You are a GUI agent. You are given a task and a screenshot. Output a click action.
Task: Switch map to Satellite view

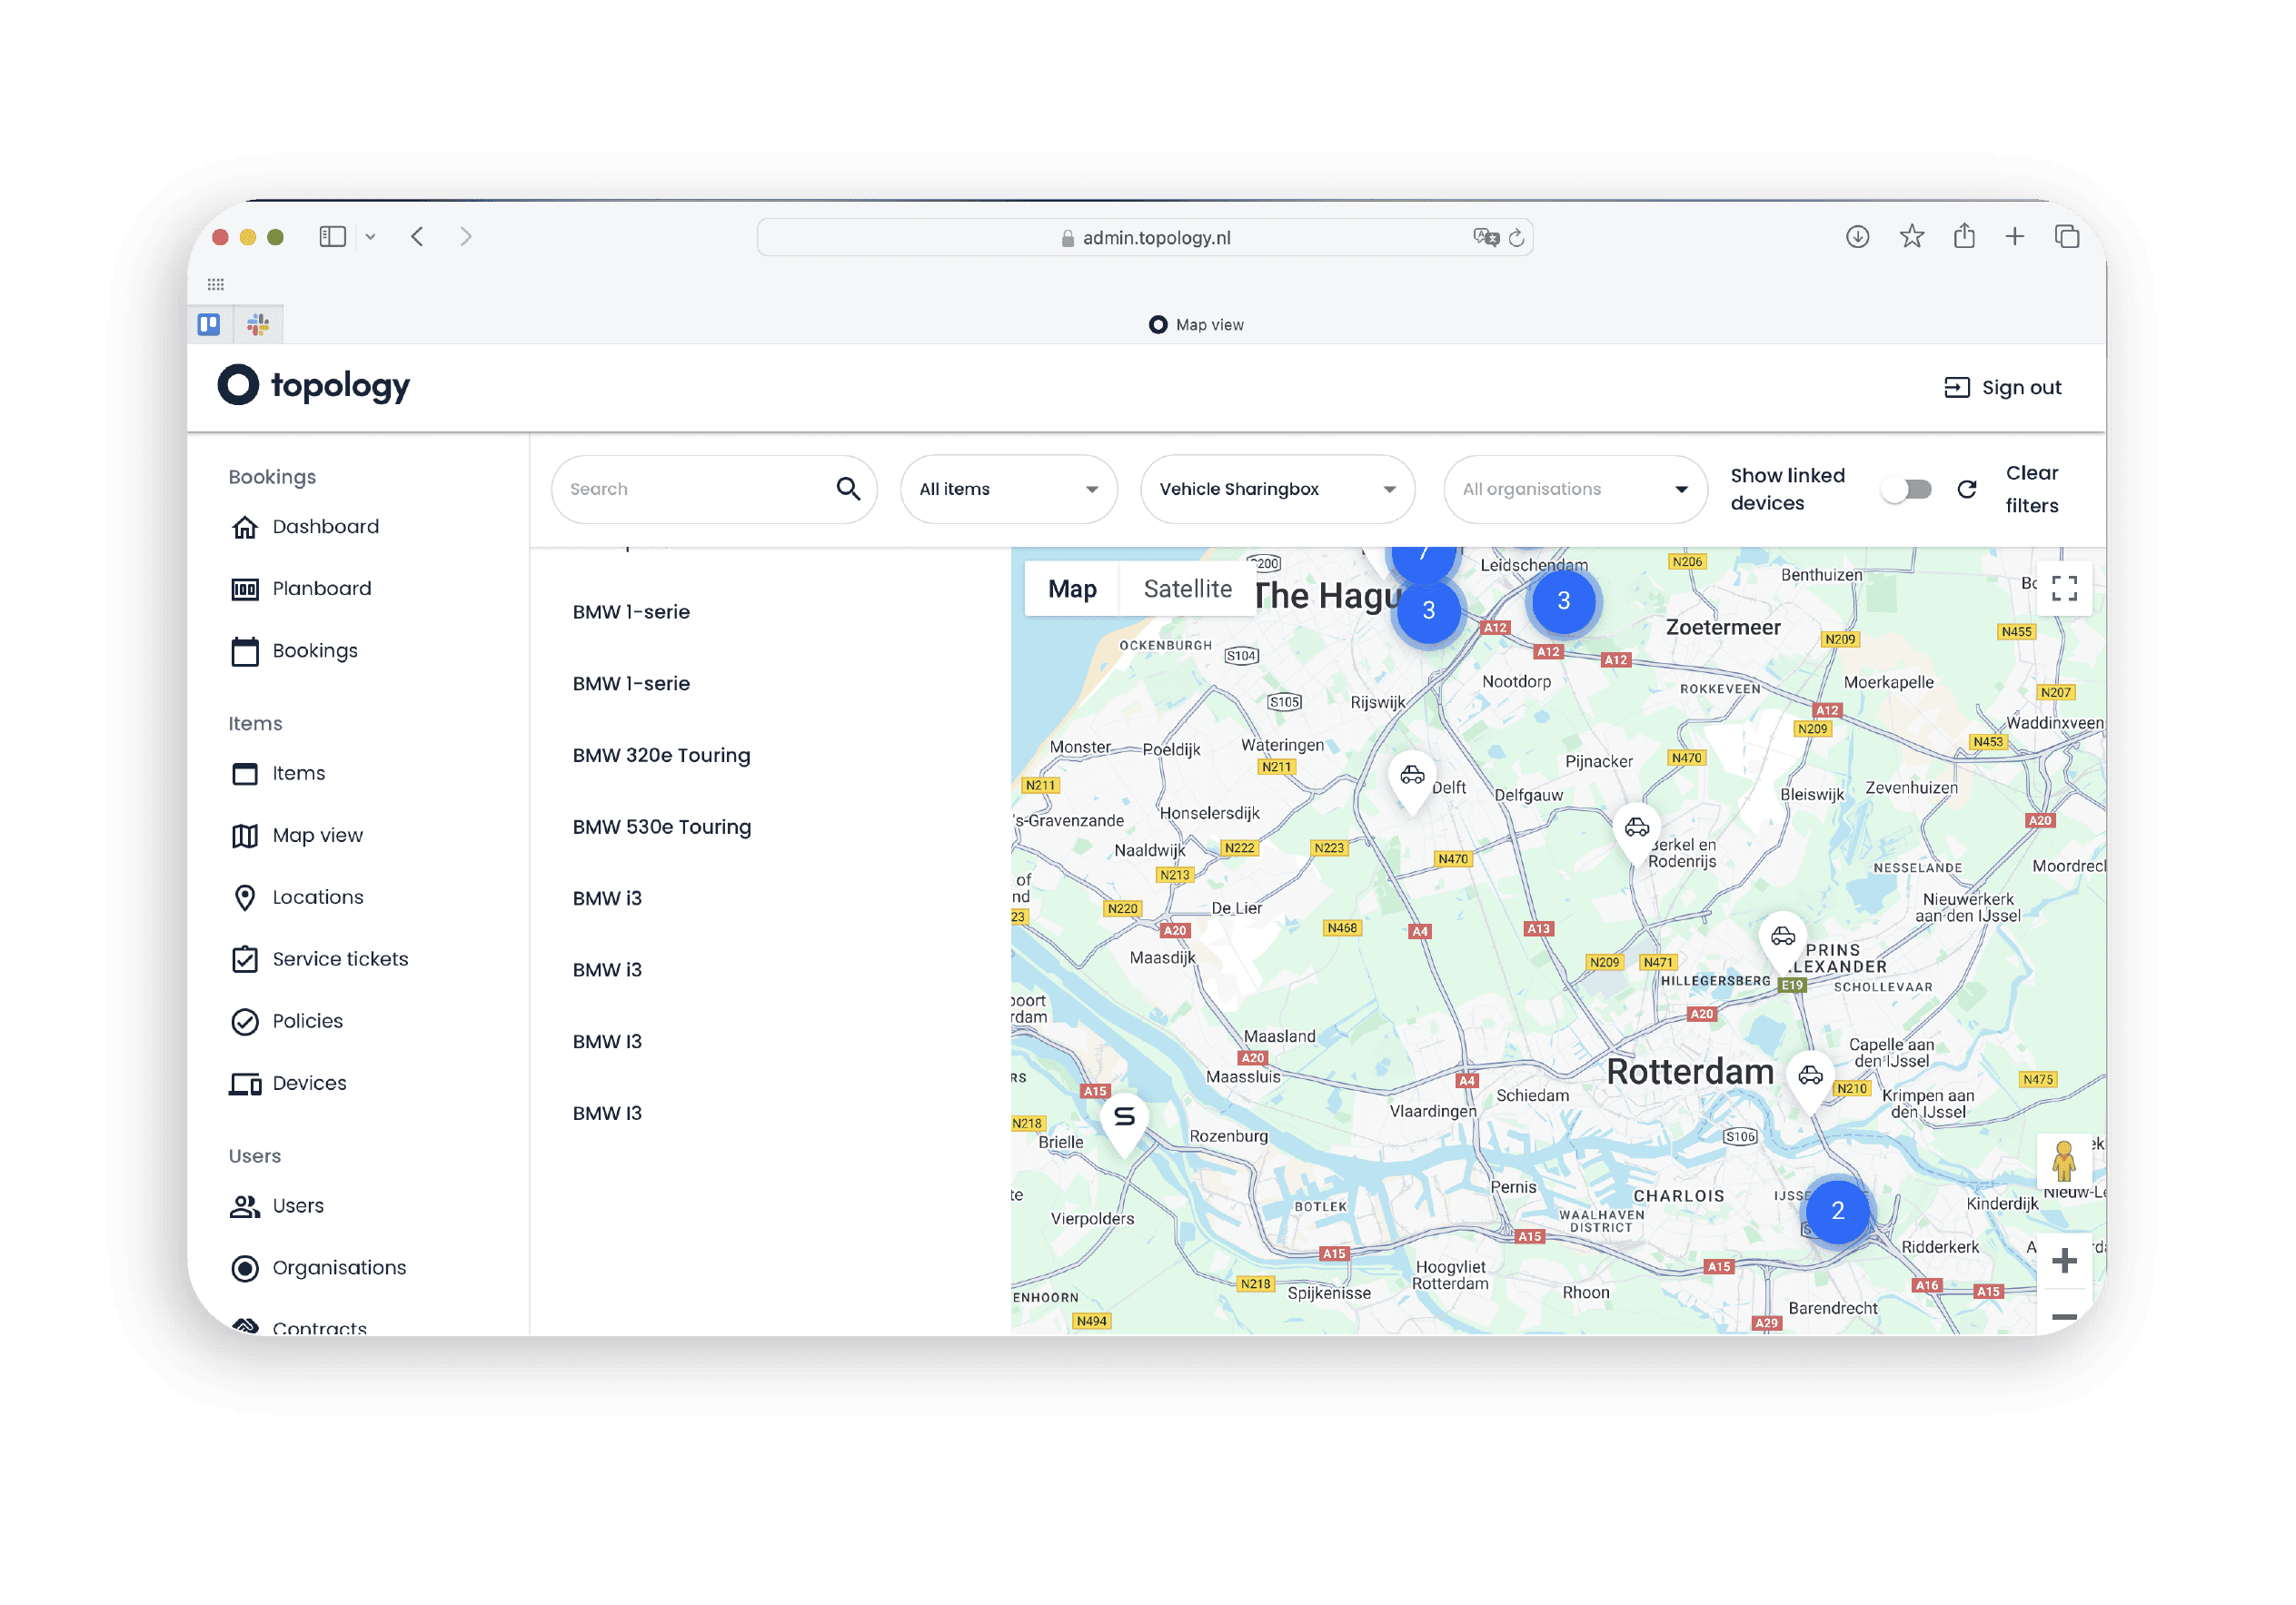tap(1187, 589)
